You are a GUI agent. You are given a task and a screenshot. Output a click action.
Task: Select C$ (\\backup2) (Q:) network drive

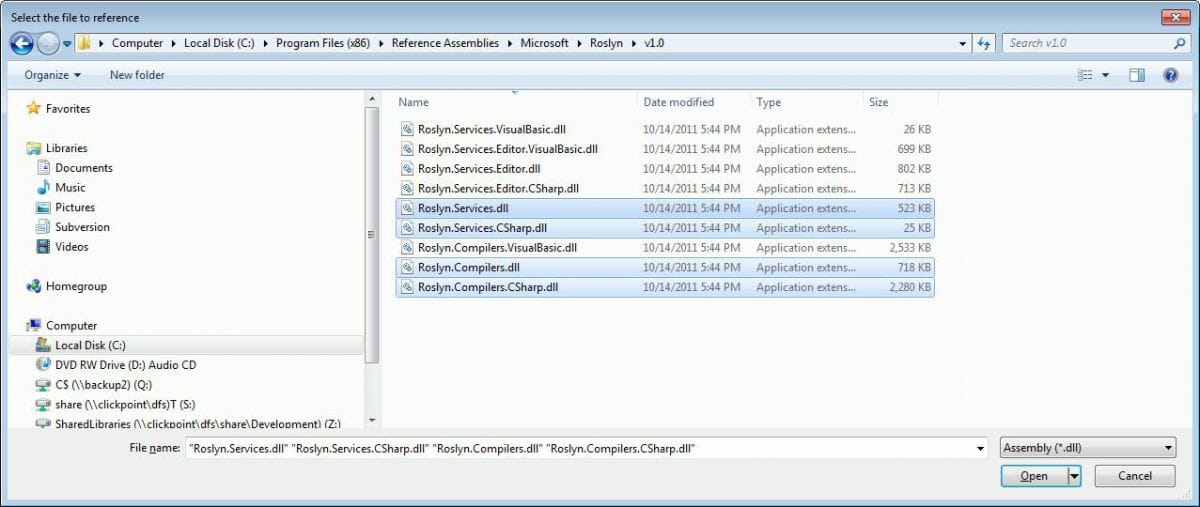(x=103, y=384)
